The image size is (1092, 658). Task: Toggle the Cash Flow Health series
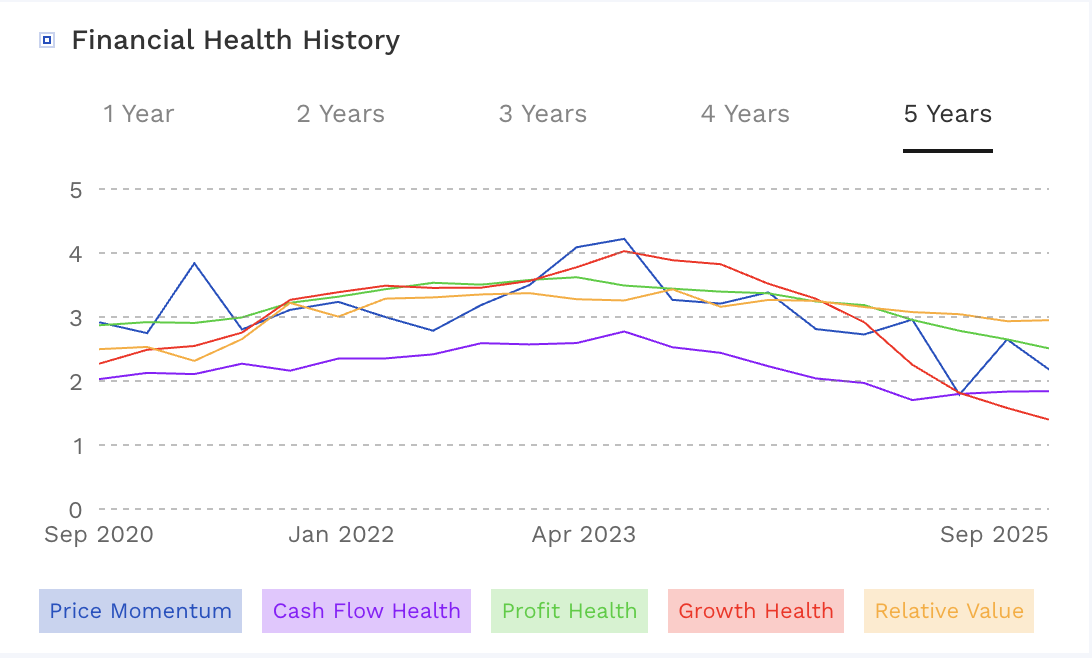point(366,610)
